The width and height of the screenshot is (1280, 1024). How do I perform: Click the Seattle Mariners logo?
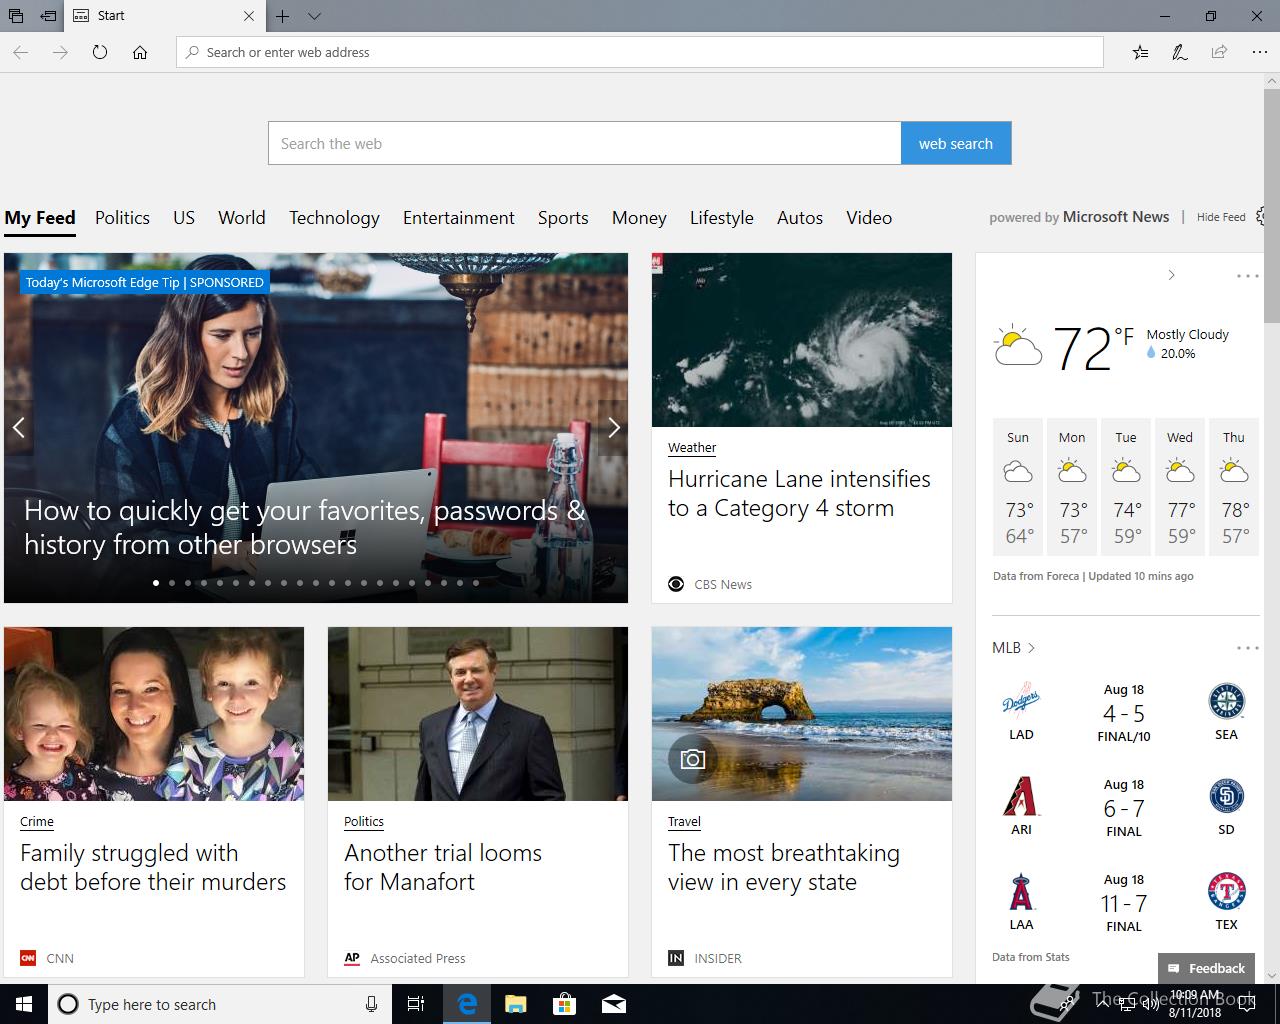point(1226,702)
